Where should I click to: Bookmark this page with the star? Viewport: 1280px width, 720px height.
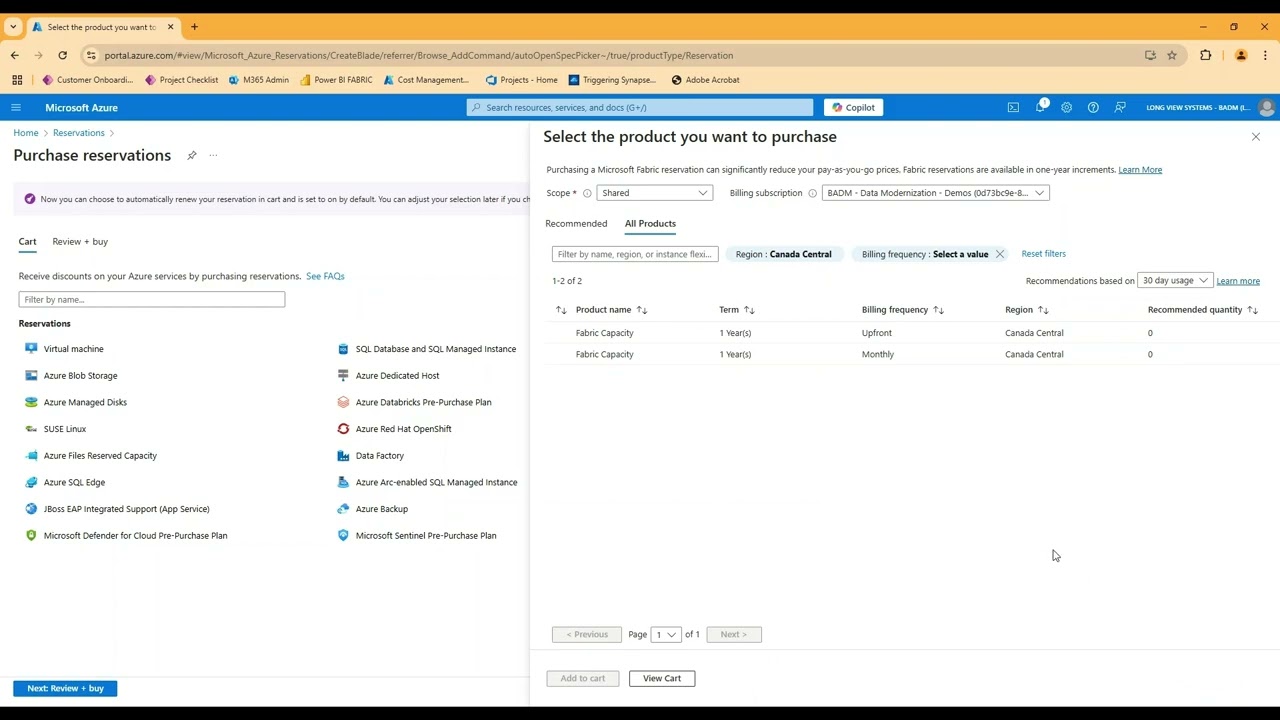tap(1172, 55)
